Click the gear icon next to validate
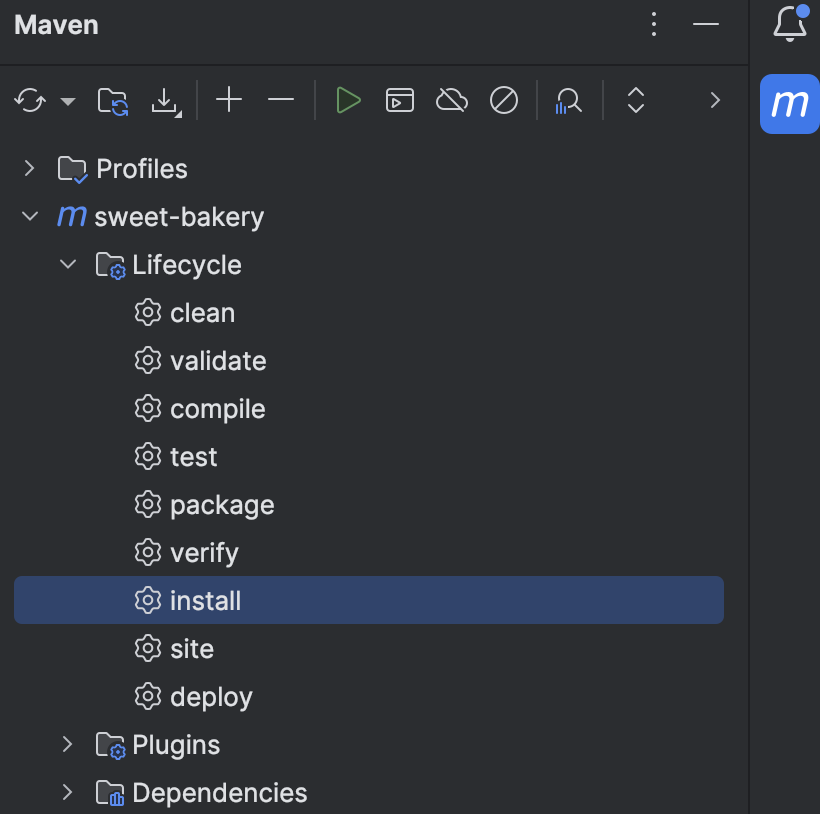This screenshot has height=814, width=820. pos(148,361)
